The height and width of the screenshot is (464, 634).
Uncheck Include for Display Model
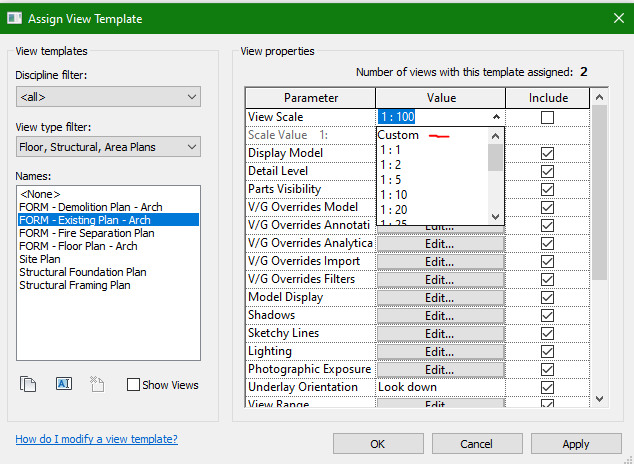tap(547, 154)
